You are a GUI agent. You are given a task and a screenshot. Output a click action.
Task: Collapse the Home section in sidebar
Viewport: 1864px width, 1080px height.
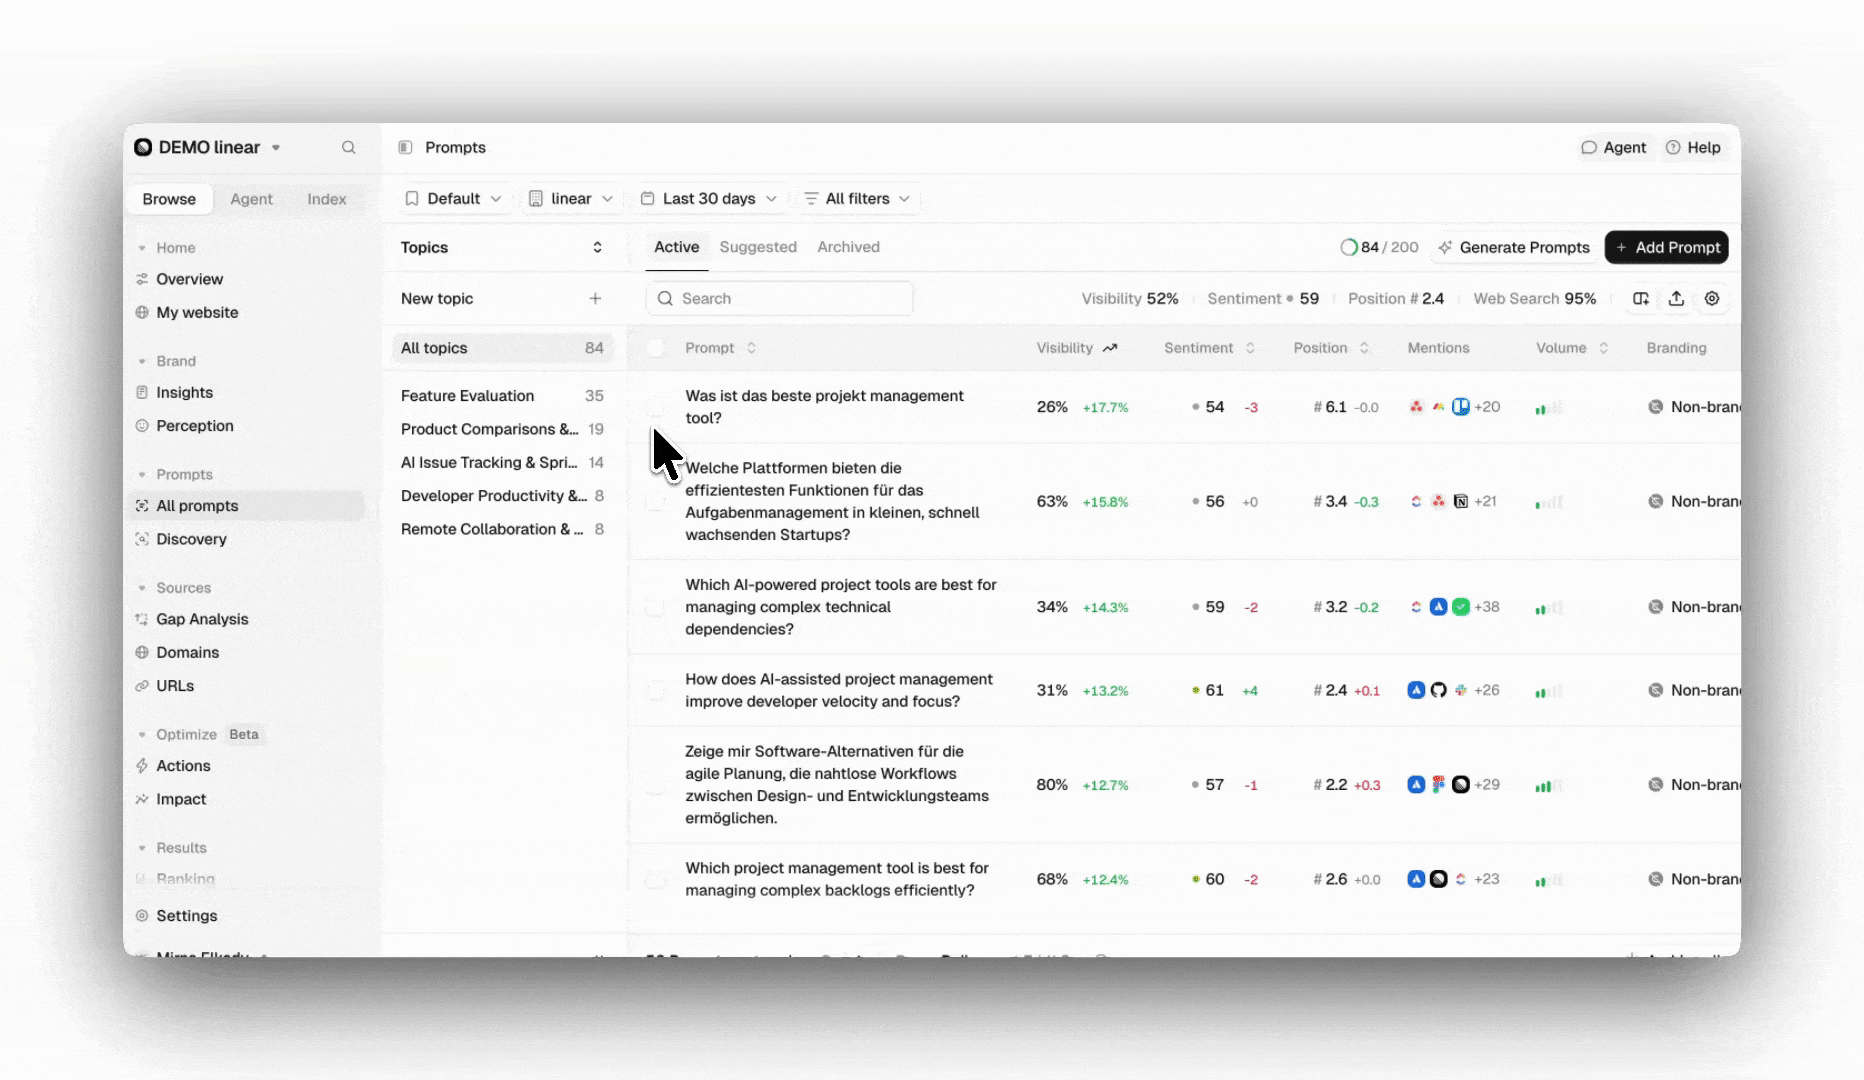coord(142,248)
